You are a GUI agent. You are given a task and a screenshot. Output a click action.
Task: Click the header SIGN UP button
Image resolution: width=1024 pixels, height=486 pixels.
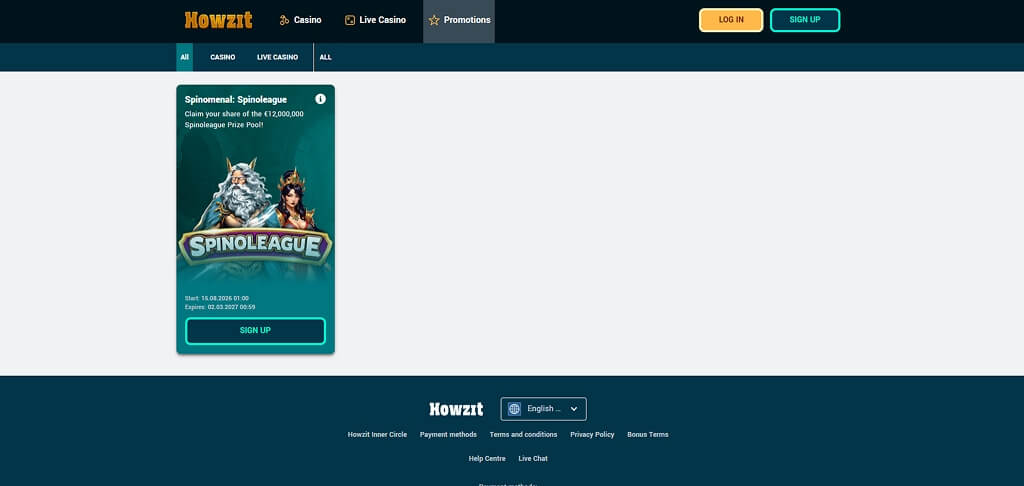[x=805, y=20]
